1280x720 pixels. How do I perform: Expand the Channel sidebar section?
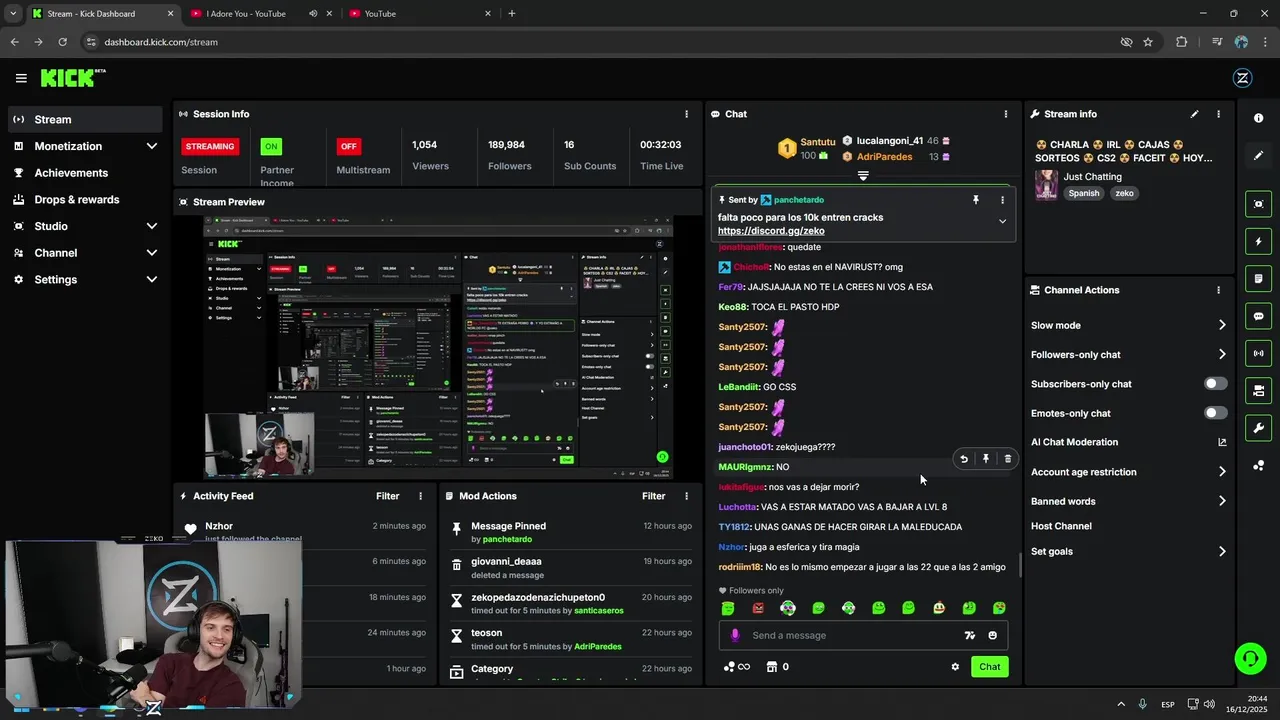pyautogui.click(x=152, y=253)
